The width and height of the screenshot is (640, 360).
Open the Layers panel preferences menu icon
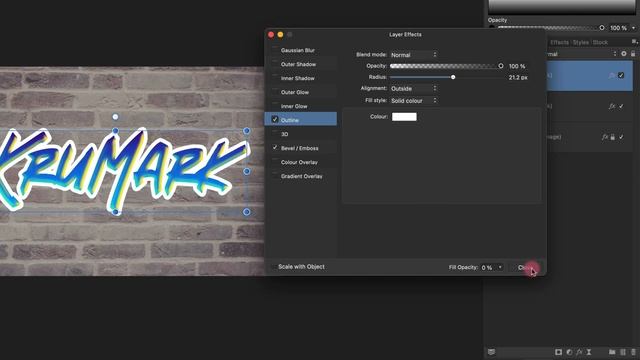pos(634,42)
